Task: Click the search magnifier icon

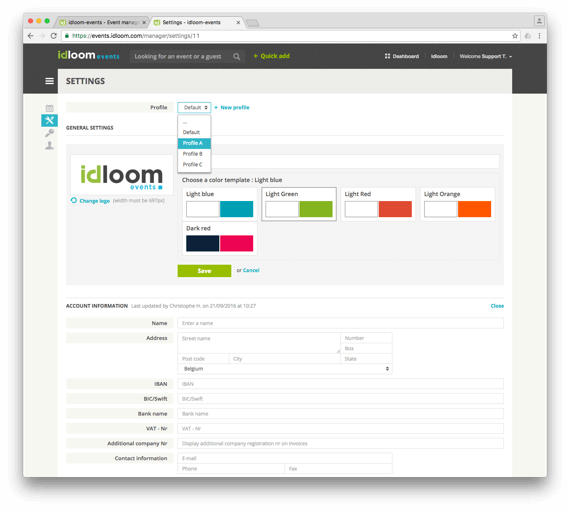Action: pyautogui.click(x=237, y=56)
